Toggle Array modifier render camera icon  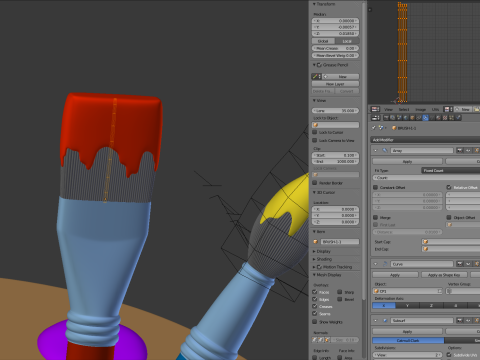point(460,151)
